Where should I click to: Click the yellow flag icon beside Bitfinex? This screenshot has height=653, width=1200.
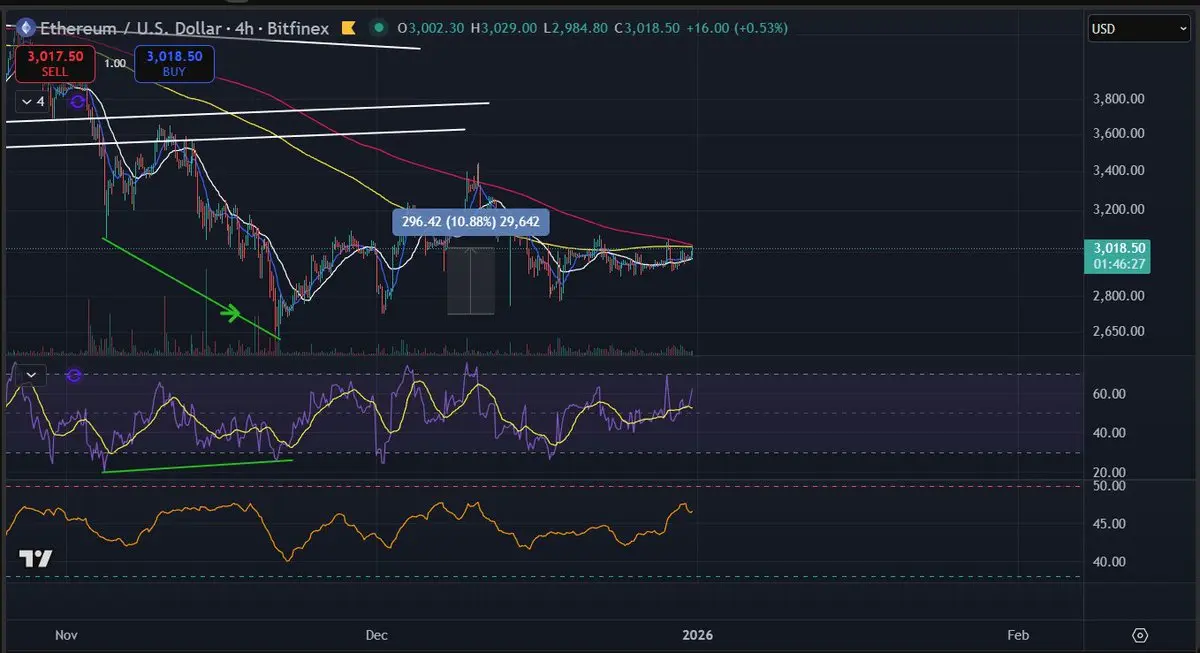pyautogui.click(x=350, y=28)
